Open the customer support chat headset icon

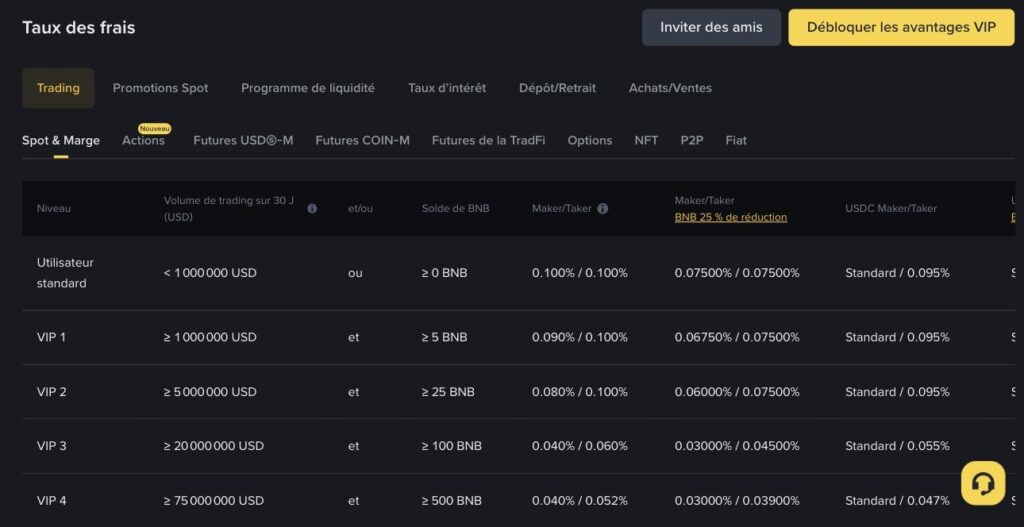pos(983,483)
